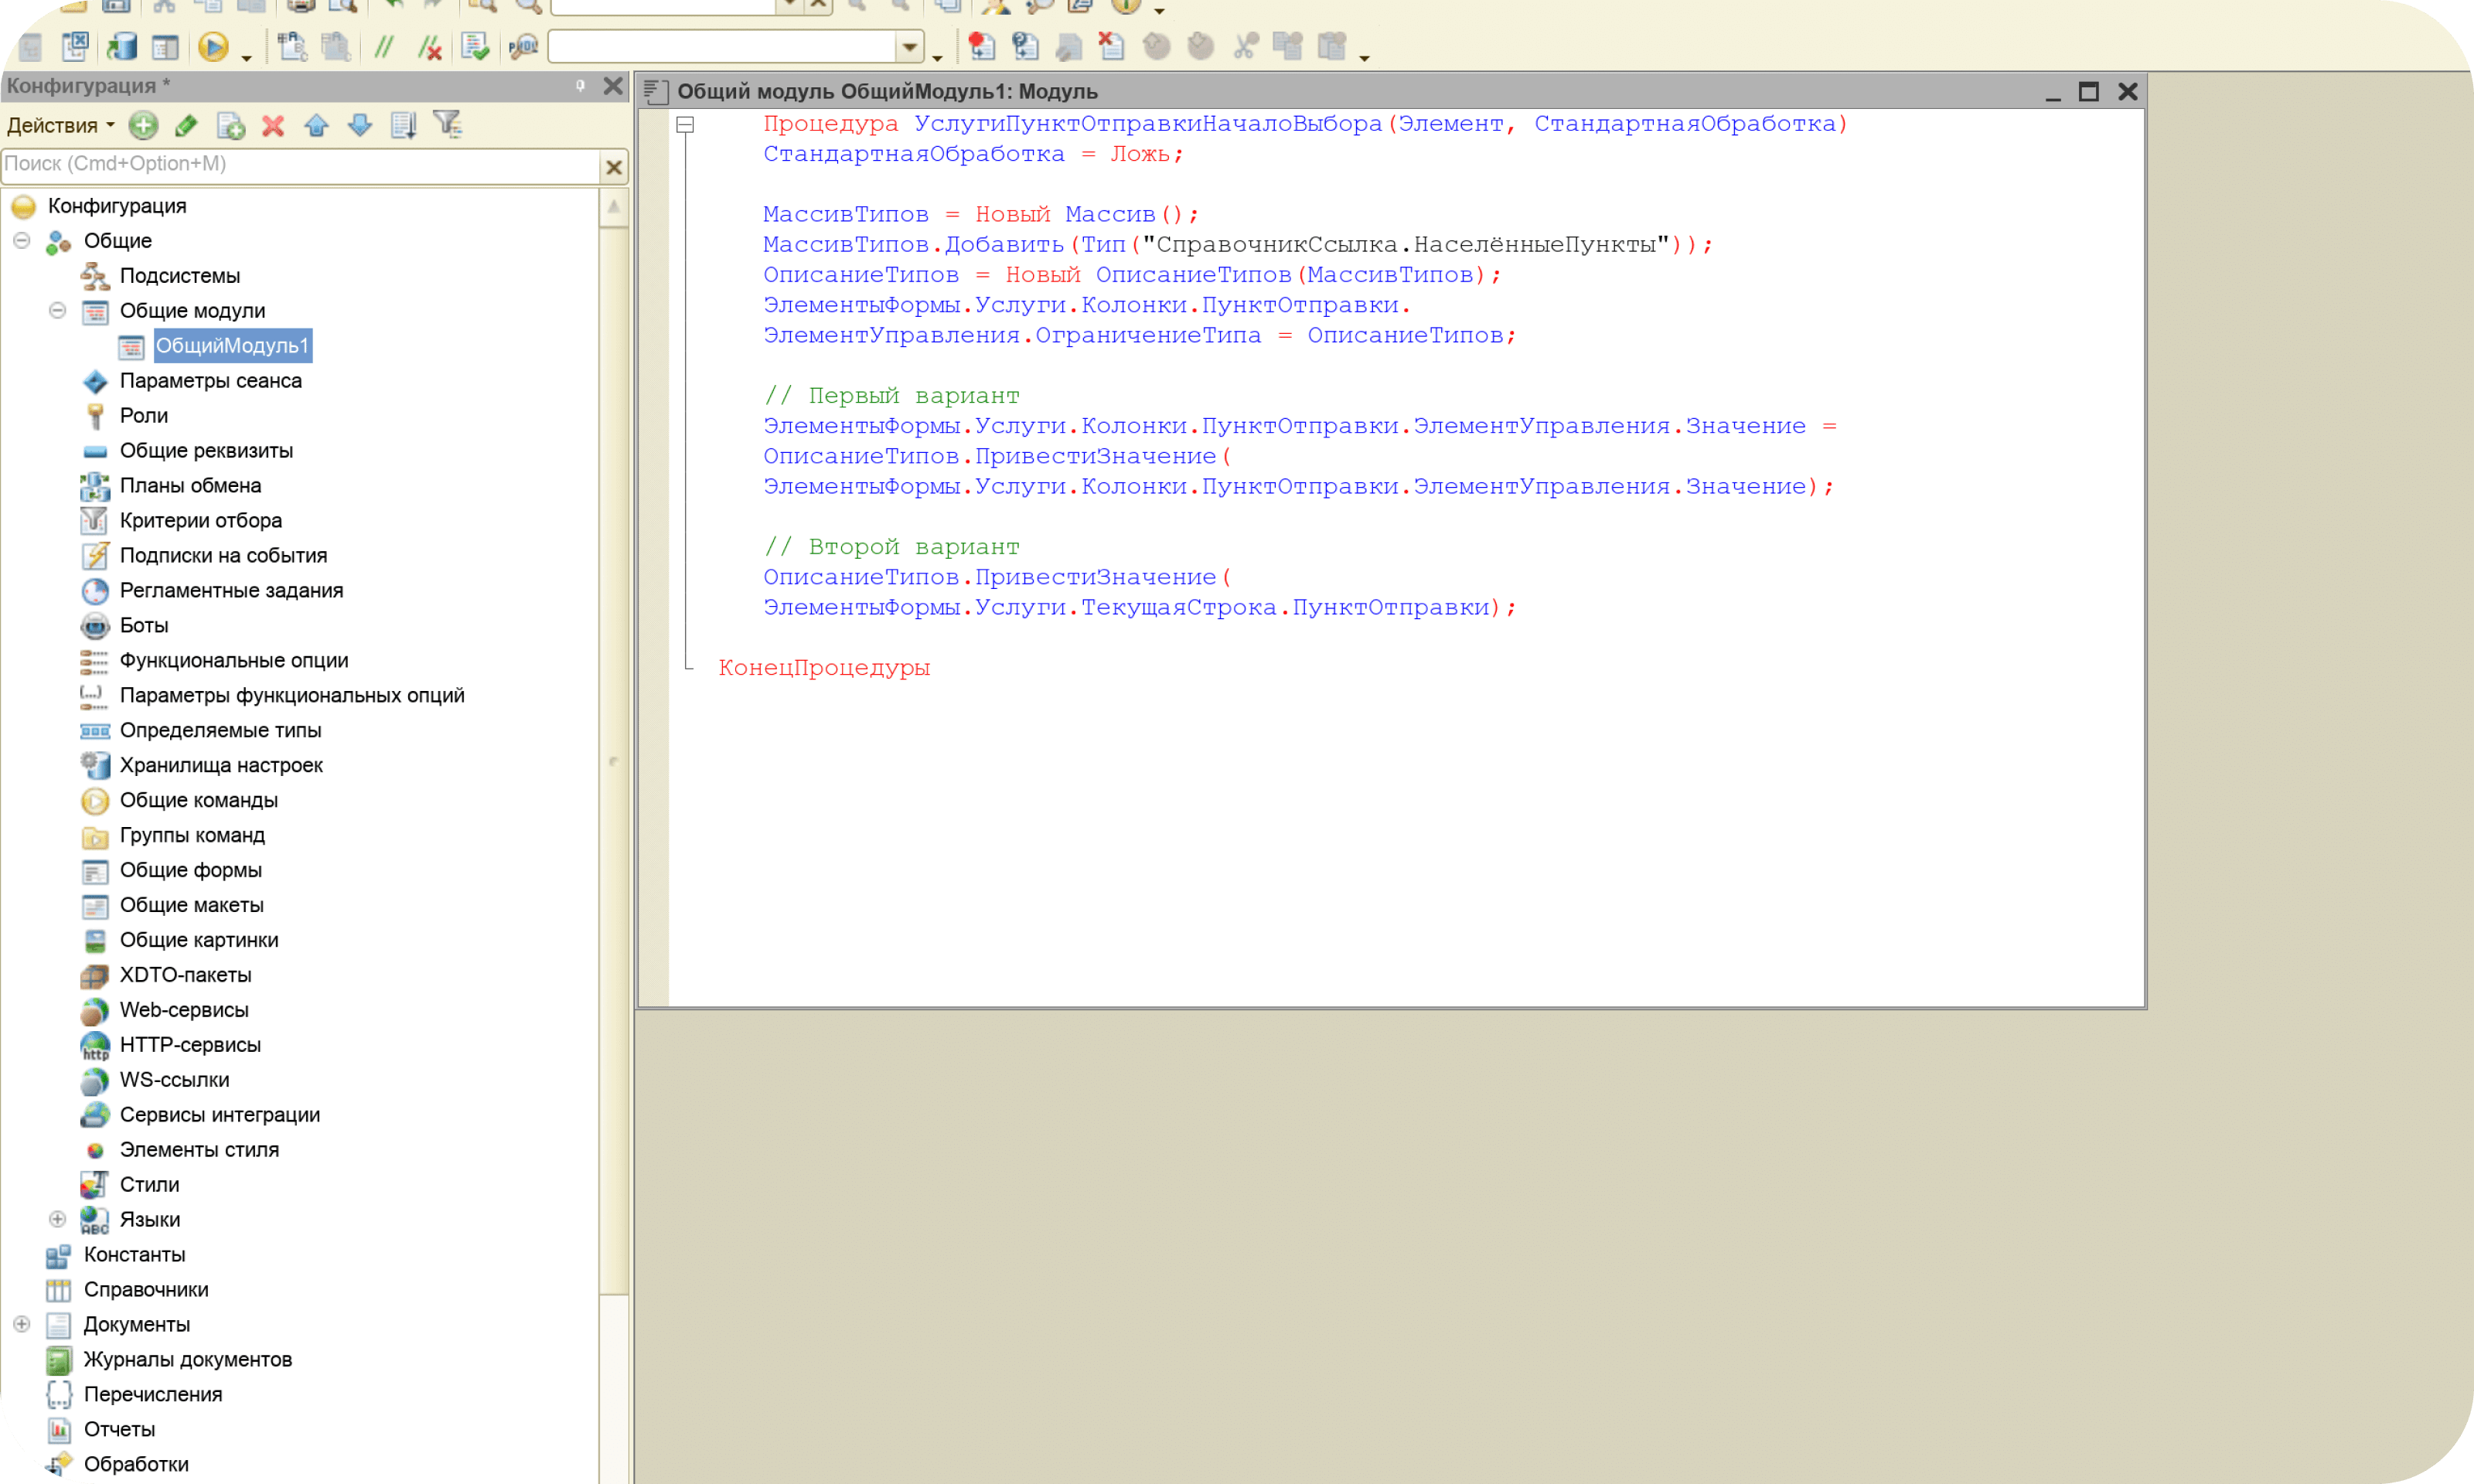
Task: Expand the Документы tree node
Action: point(21,1324)
